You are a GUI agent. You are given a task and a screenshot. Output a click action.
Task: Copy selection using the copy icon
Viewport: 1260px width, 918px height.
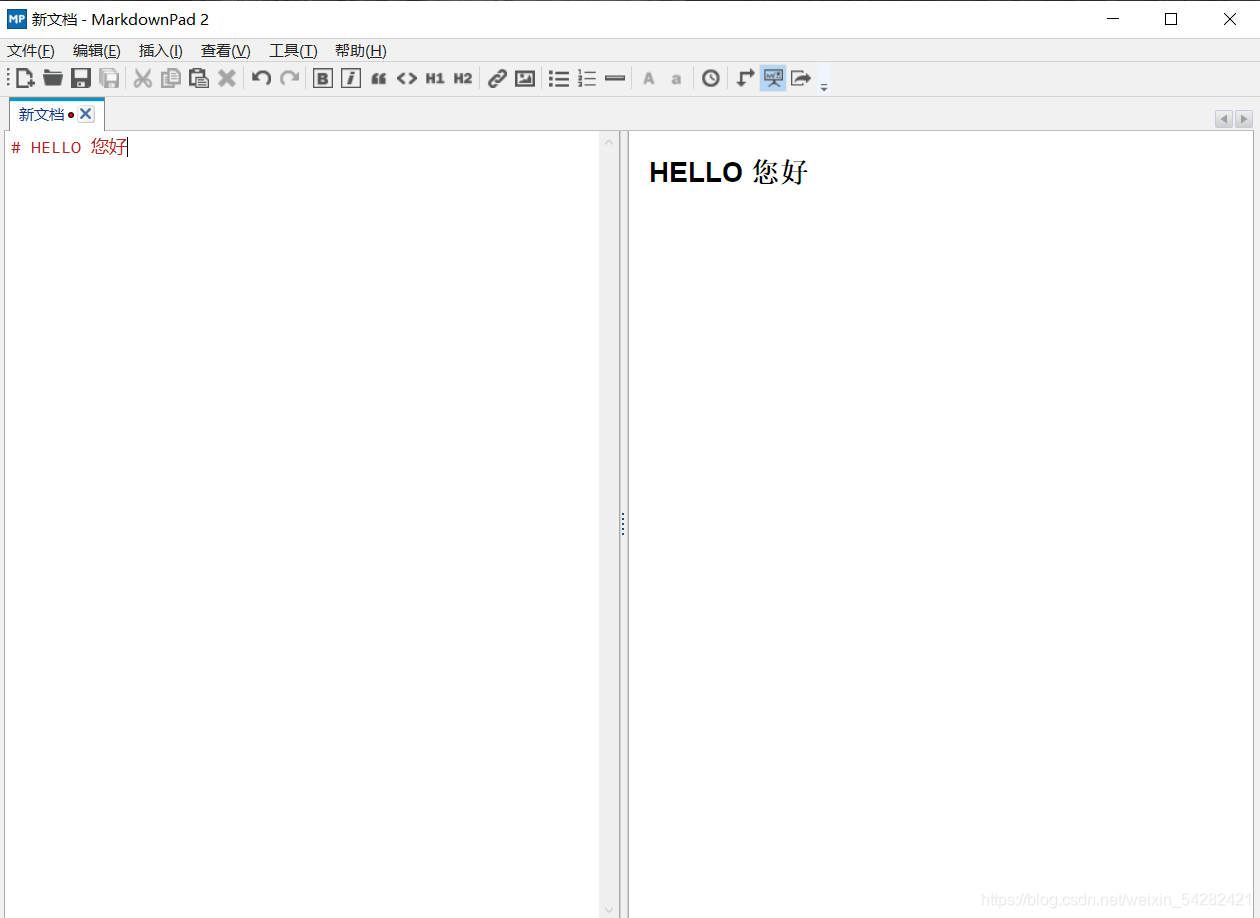[171, 78]
